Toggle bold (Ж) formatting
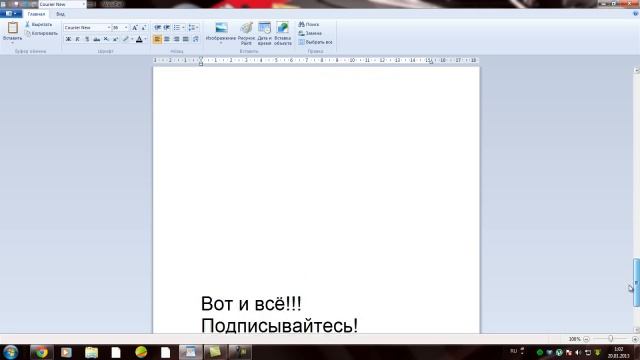Viewport: 640px width, 360px height. click(x=68, y=39)
